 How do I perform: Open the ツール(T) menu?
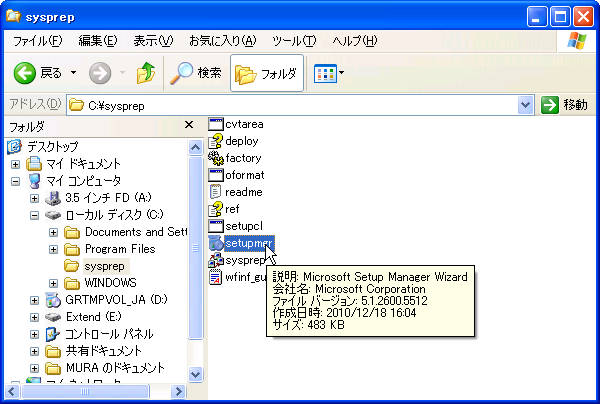[x=294, y=41]
